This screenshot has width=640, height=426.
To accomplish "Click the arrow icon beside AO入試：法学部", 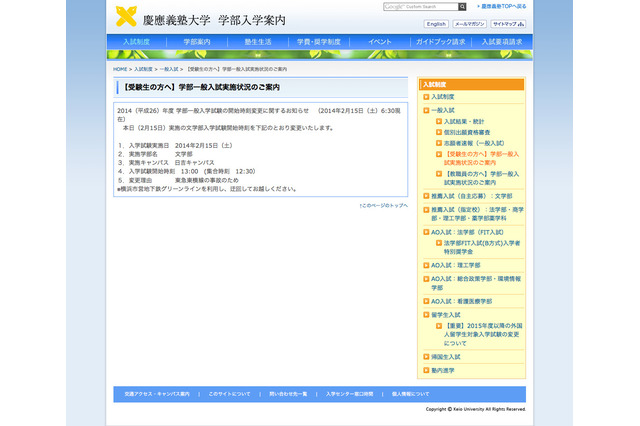I will (426, 232).
